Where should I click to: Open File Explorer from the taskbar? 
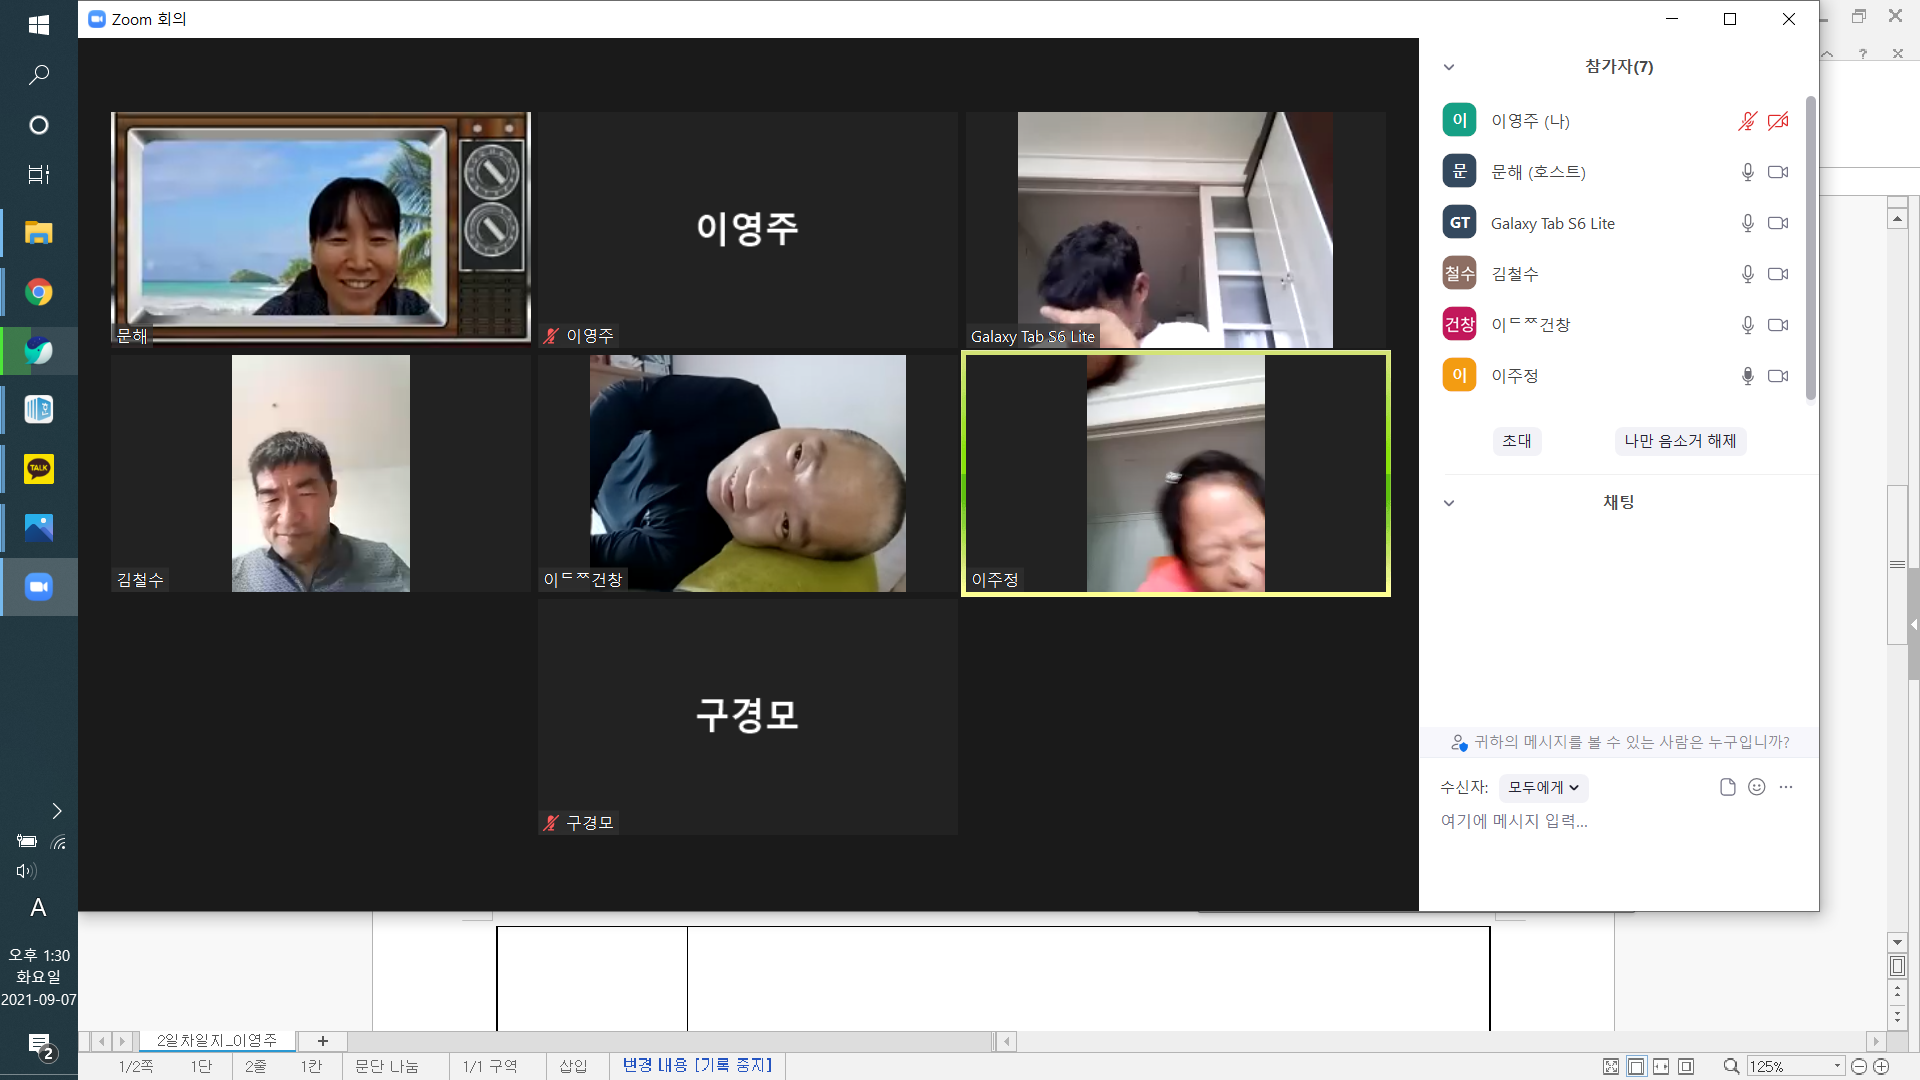pos(39,233)
